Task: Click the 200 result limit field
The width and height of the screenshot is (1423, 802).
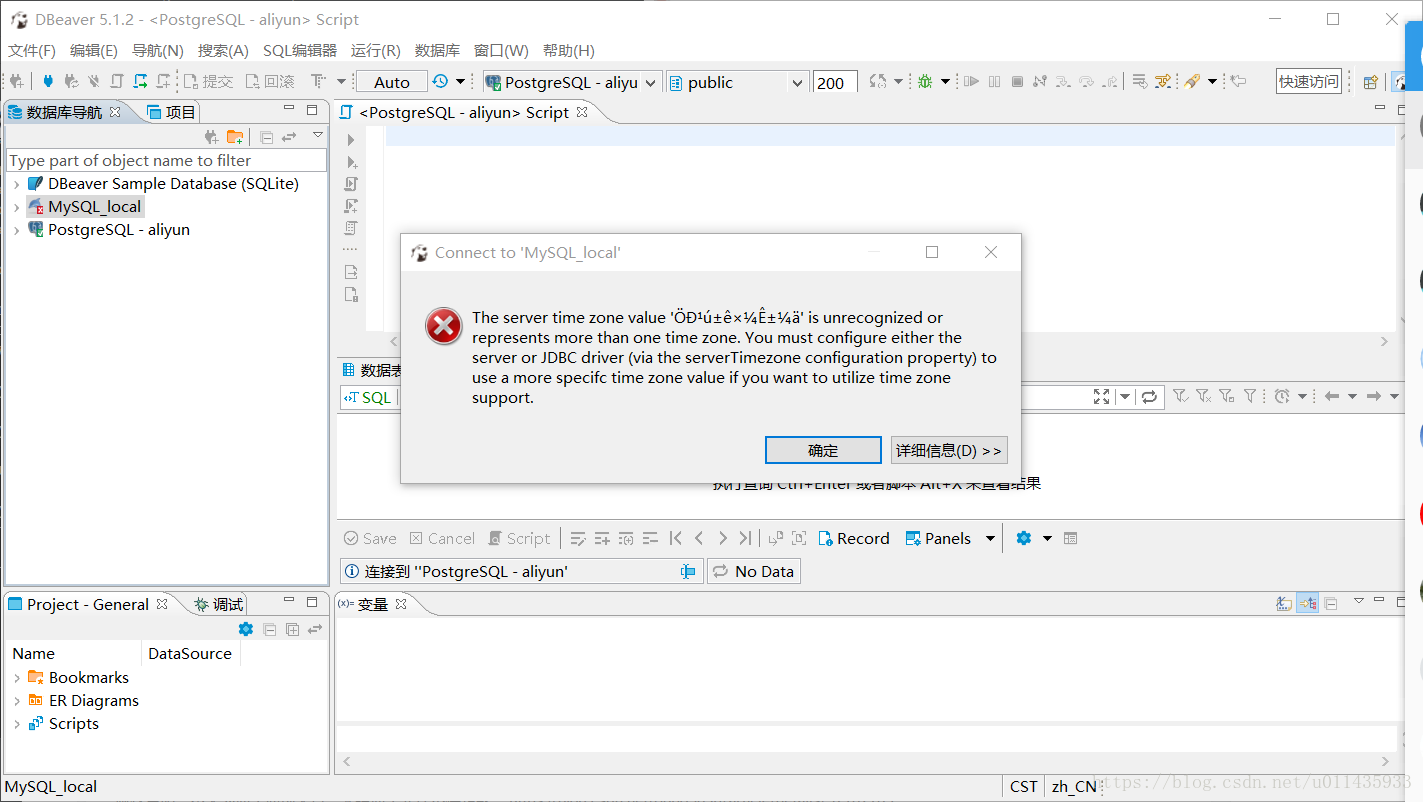Action: tap(834, 82)
